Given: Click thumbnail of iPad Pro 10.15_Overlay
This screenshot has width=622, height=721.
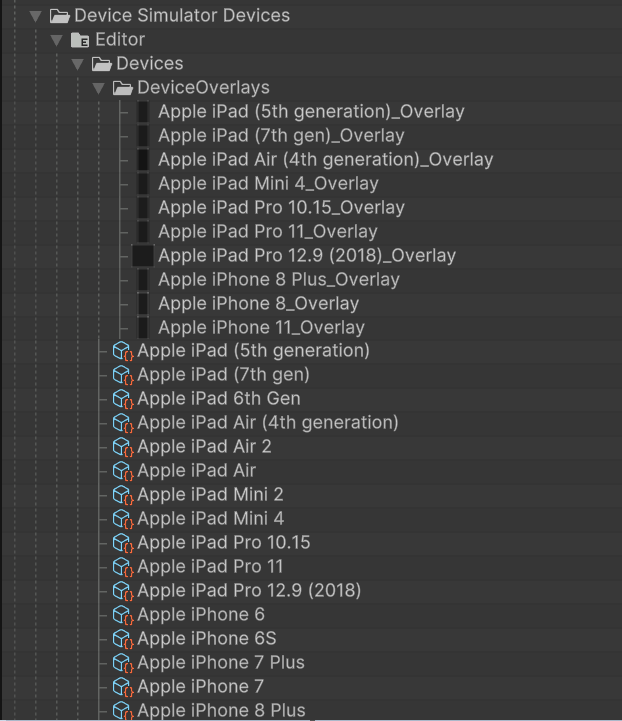Looking at the screenshot, I should (x=143, y=207).
